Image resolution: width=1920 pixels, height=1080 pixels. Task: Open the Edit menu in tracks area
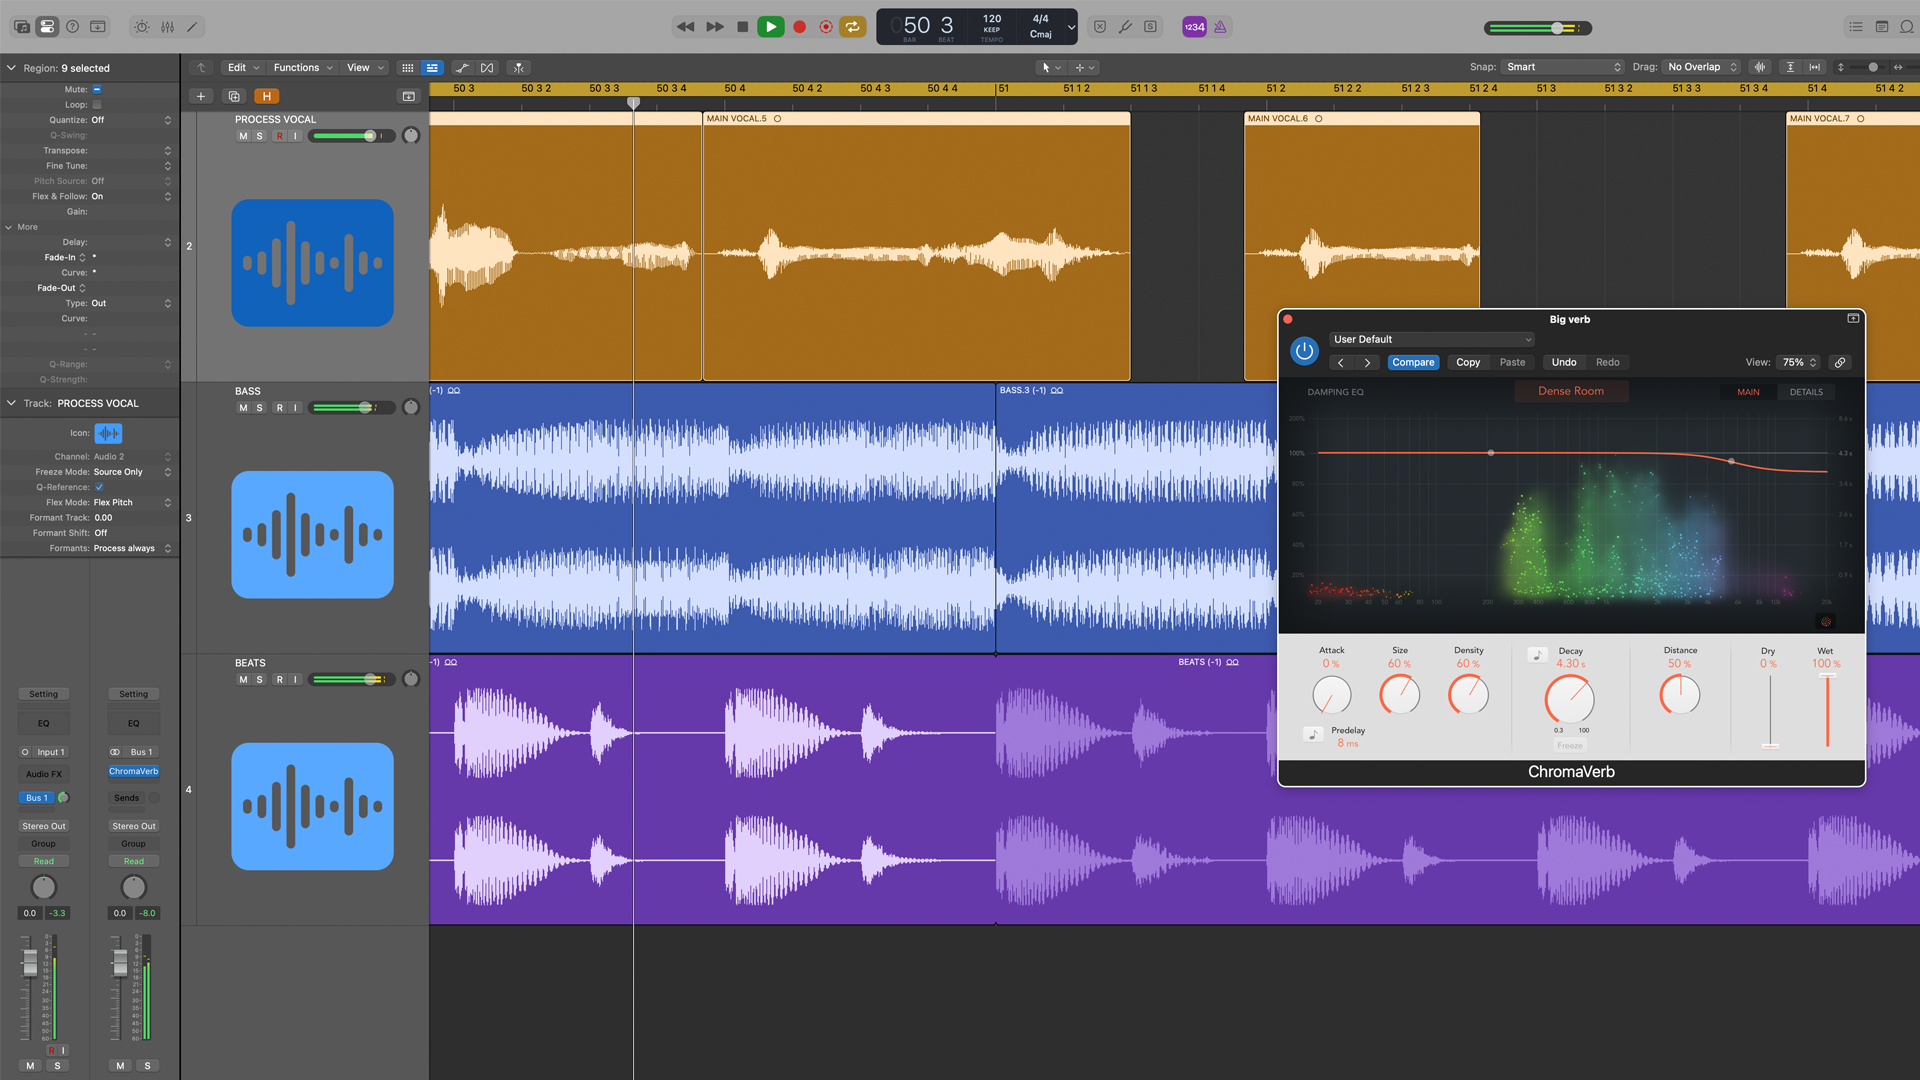point(243,68)
